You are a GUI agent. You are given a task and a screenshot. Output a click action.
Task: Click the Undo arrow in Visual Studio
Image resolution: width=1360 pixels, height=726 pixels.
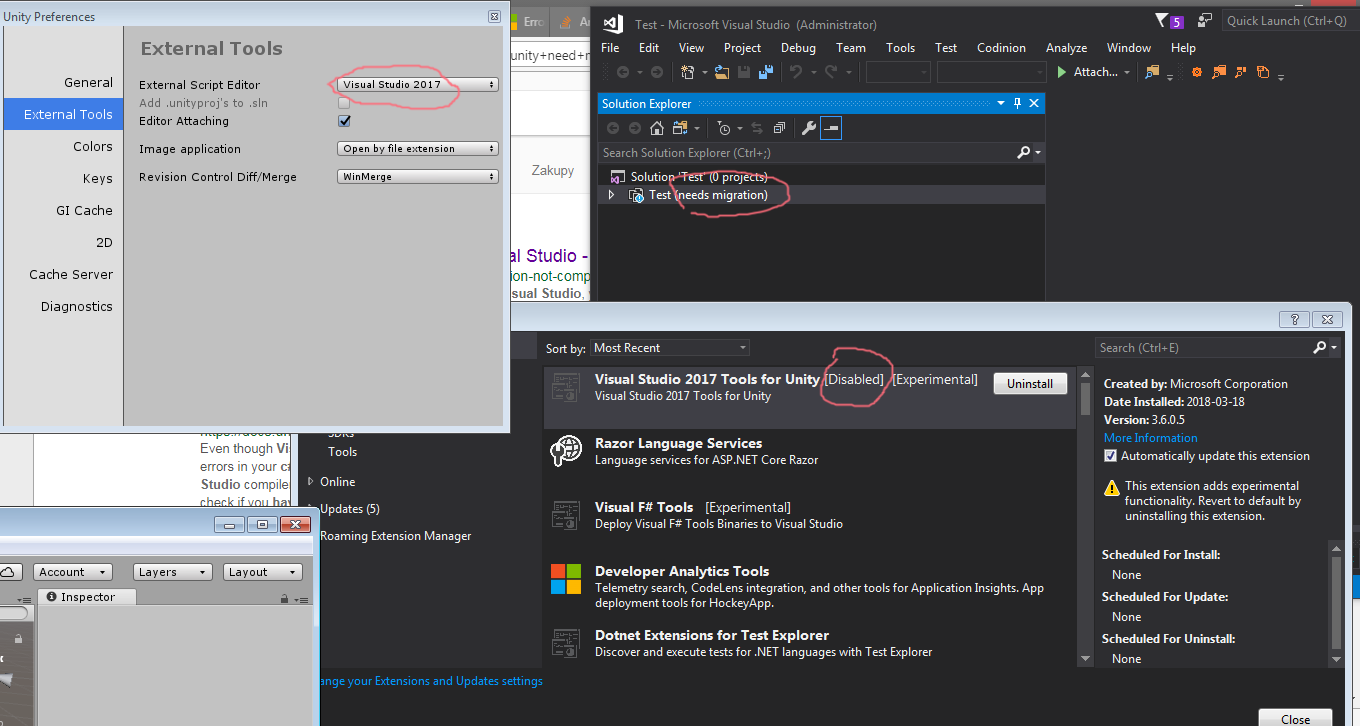(x=796, y=72)
